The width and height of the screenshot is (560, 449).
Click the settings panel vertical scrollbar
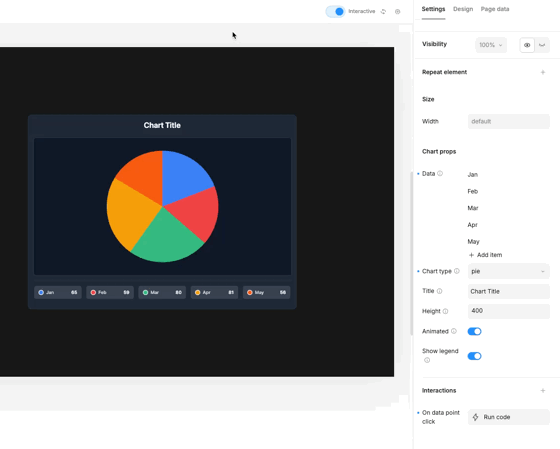click(411, 254)
